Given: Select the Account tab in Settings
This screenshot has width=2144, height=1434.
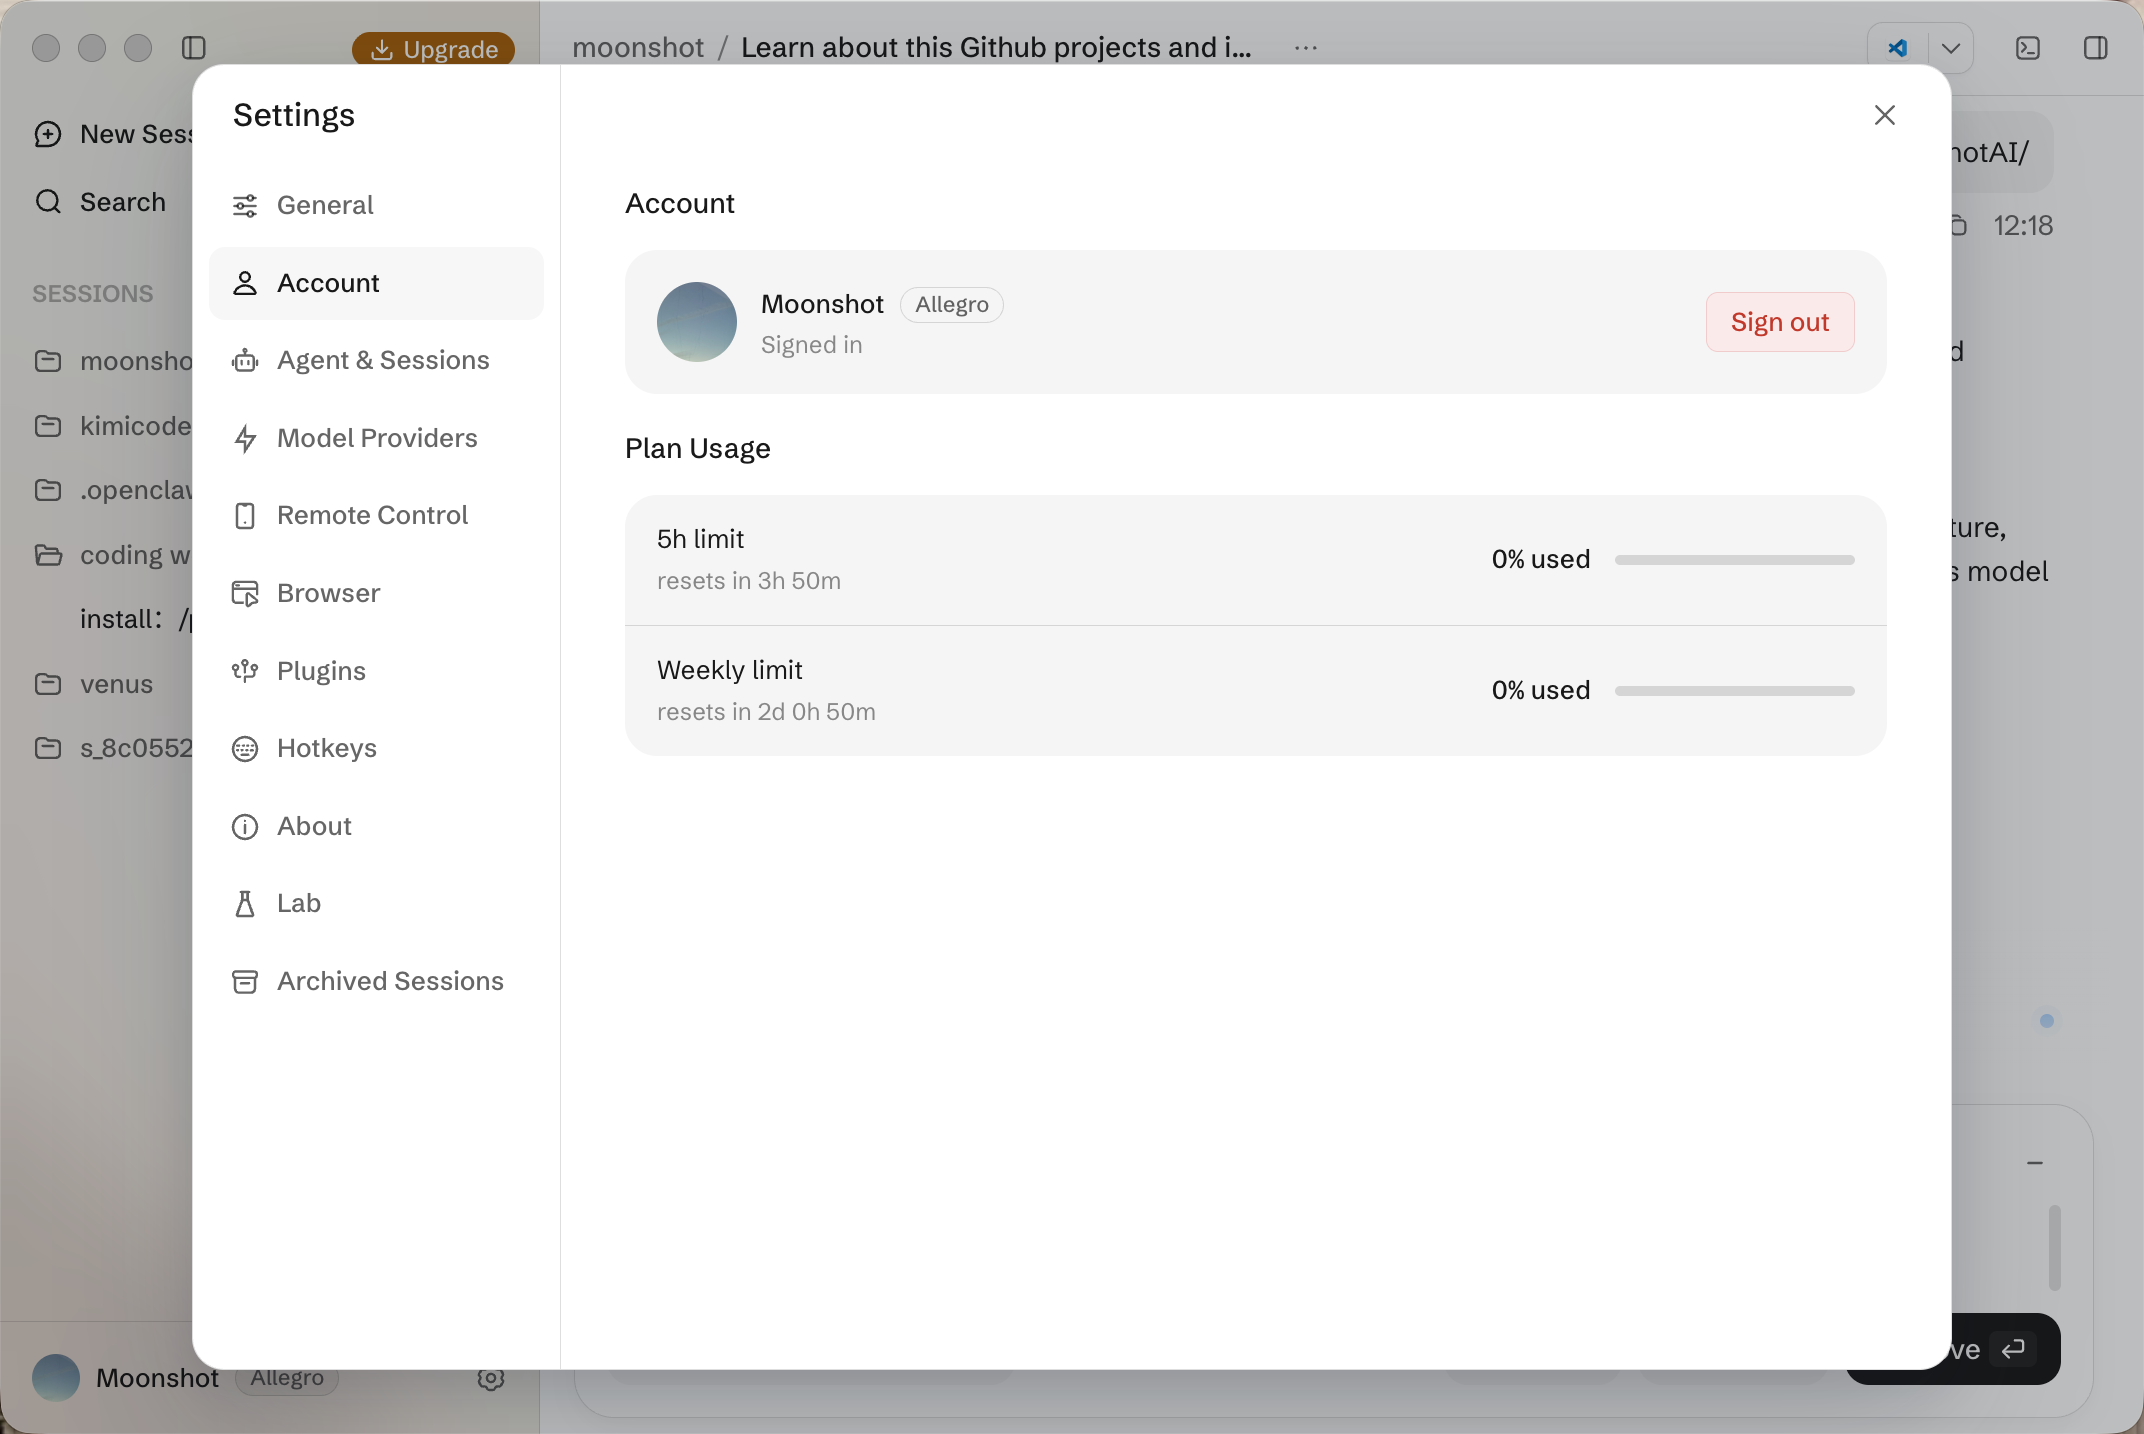Looking at the screenshot, I should point(376,283).
